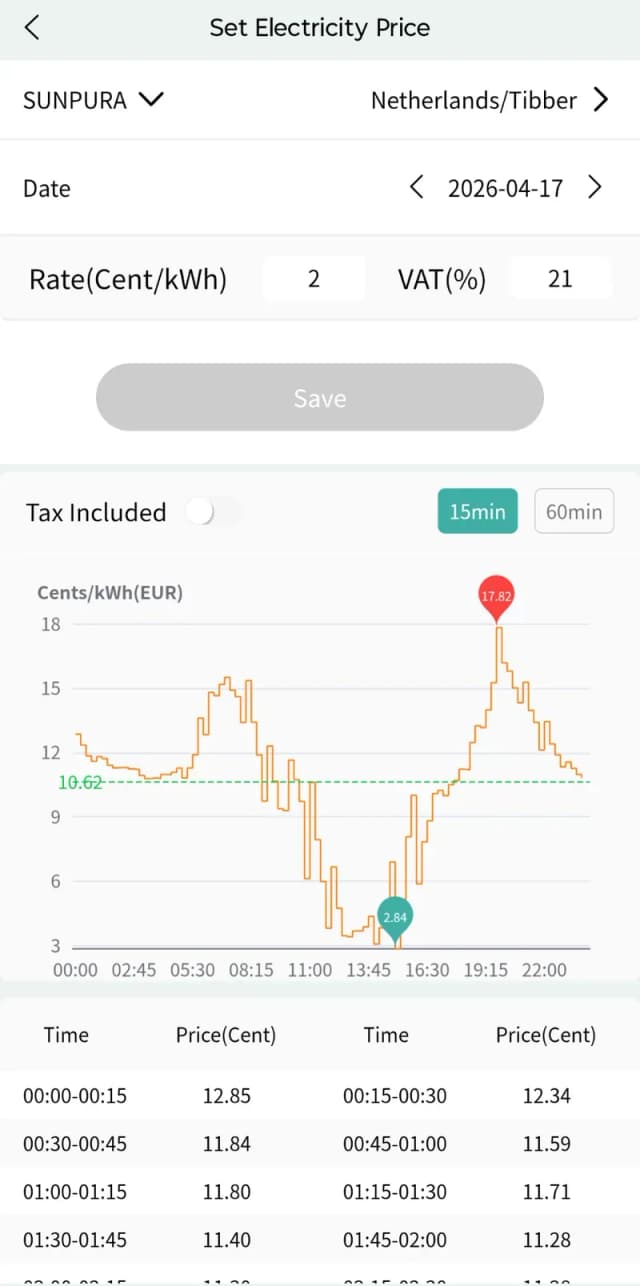This screenshot has width=640, height=1286.
Task: Tap the previous-date chevron arrow
Action: click(x=418, y=188)
